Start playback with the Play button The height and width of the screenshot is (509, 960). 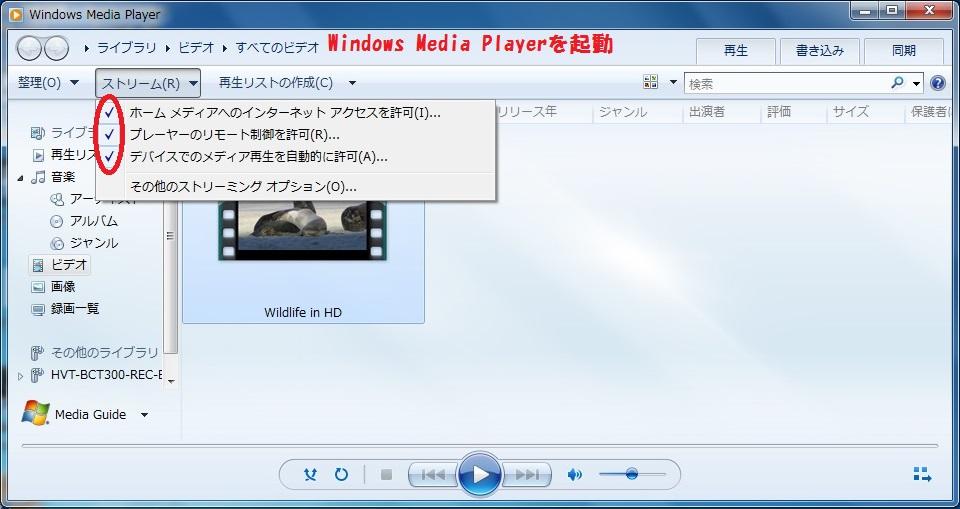pos(481,474)
